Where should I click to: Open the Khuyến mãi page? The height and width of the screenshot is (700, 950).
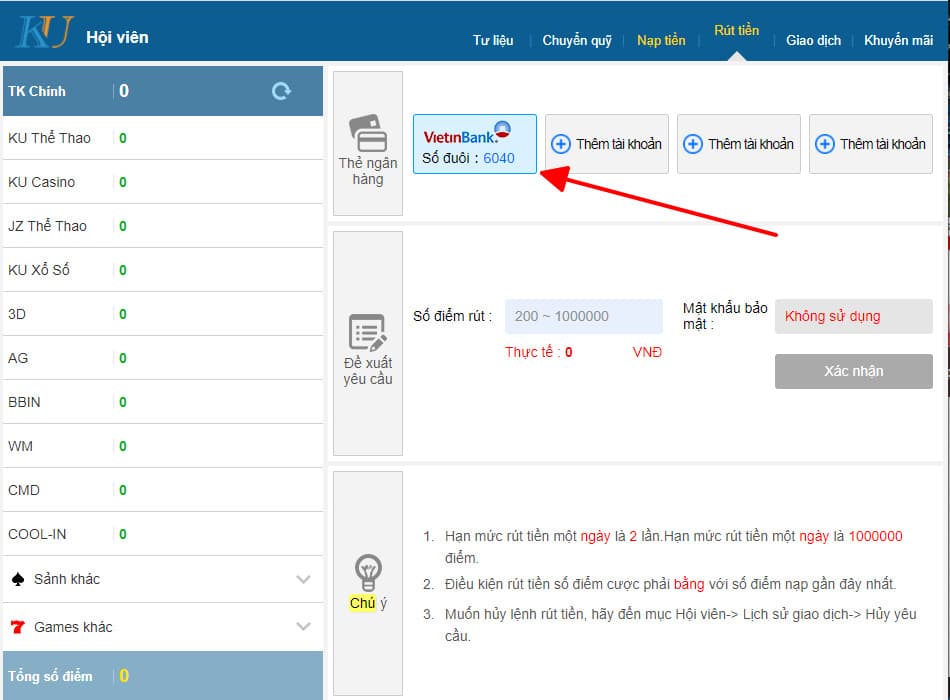[x=897, y=41]
